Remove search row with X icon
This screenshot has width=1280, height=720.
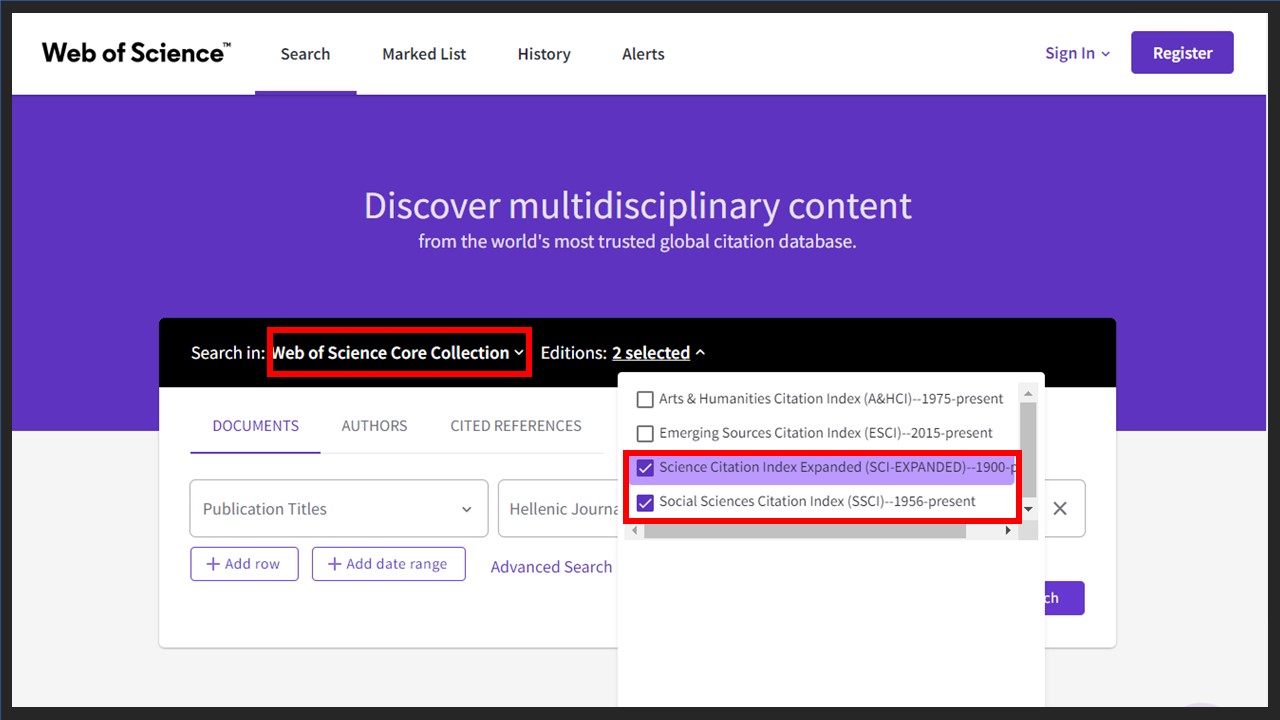(x=1060, y=508)
